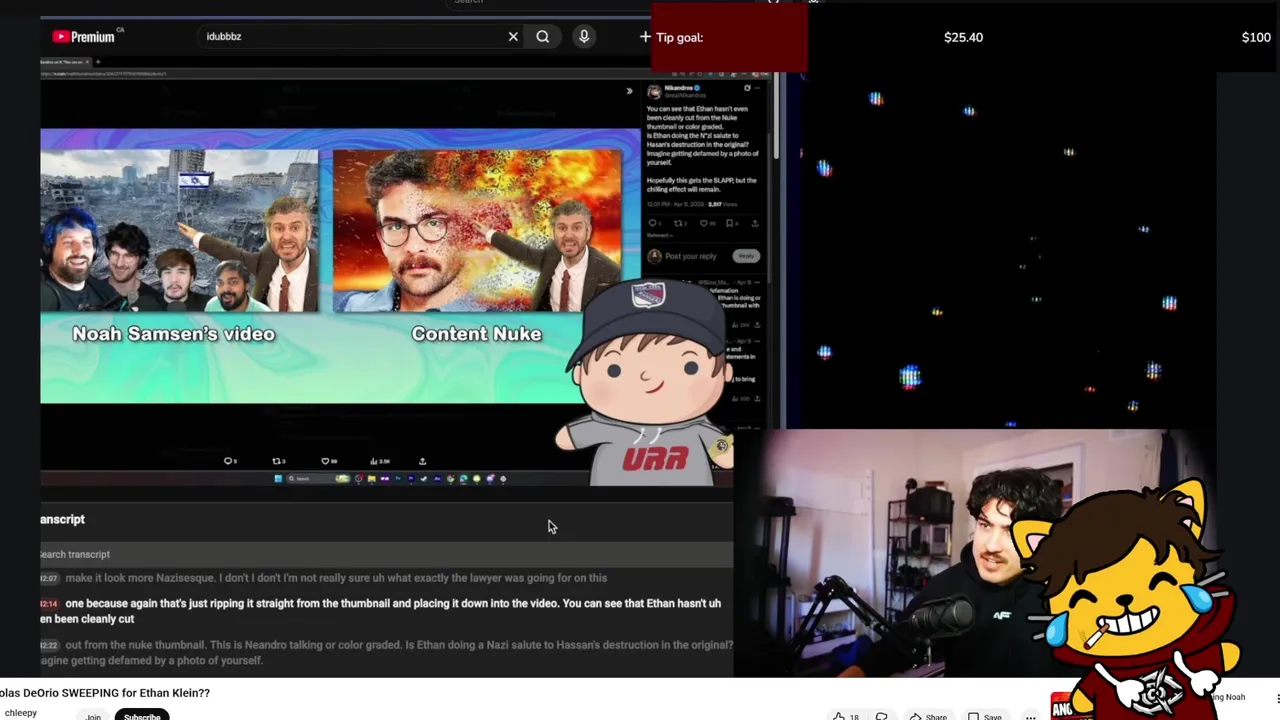The image size is (1280, 720).
Task: Open Noah Samsen's video thumbnail image
Action: pyautogui.click(x=179, y=230)
